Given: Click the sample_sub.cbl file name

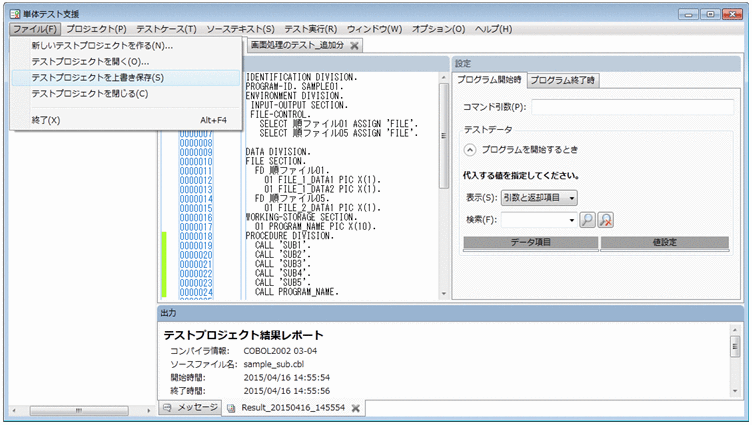Looking at the screenshot, I should pos(273,365).
